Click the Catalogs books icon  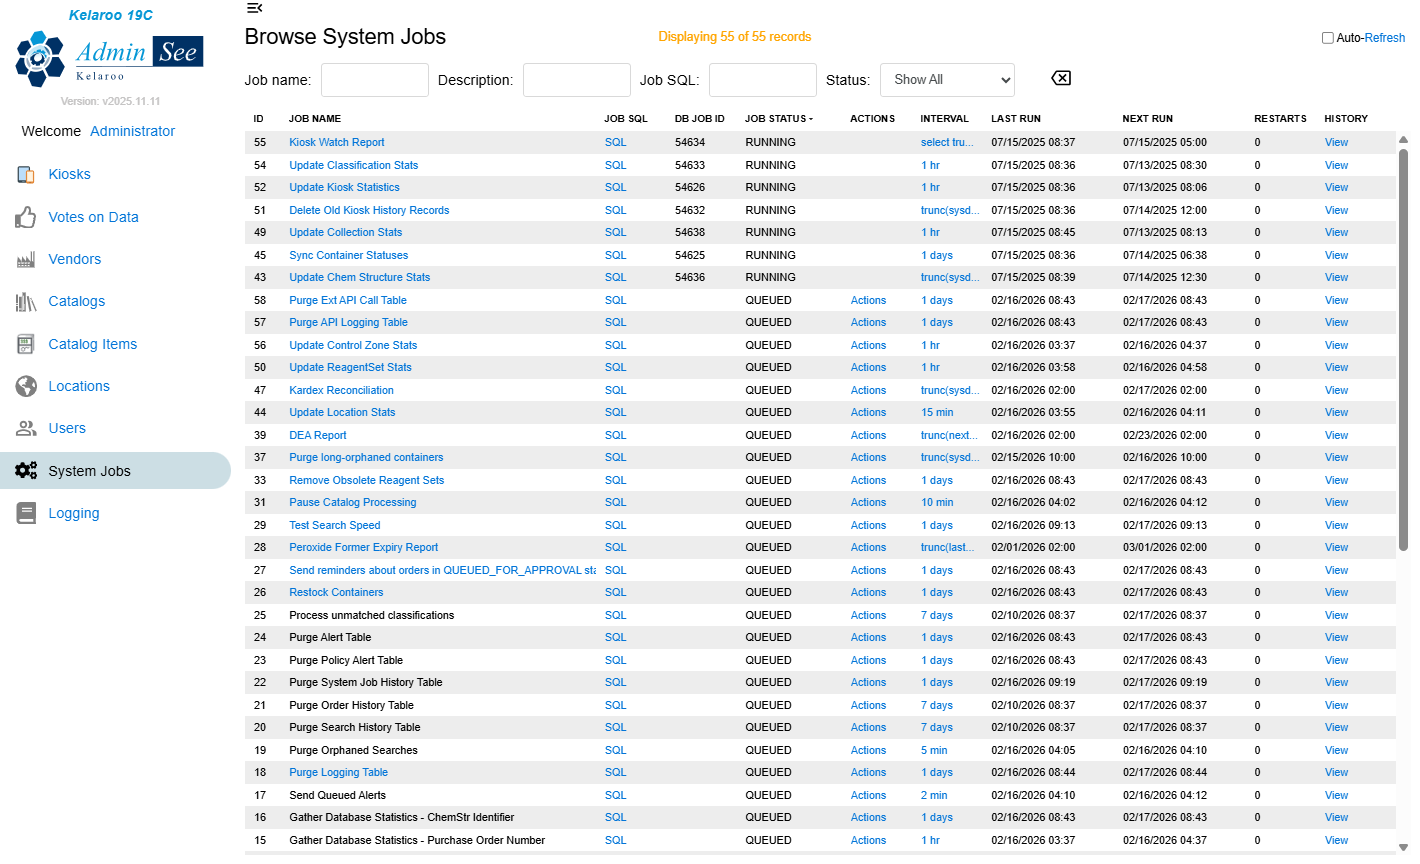pos(26,301)
